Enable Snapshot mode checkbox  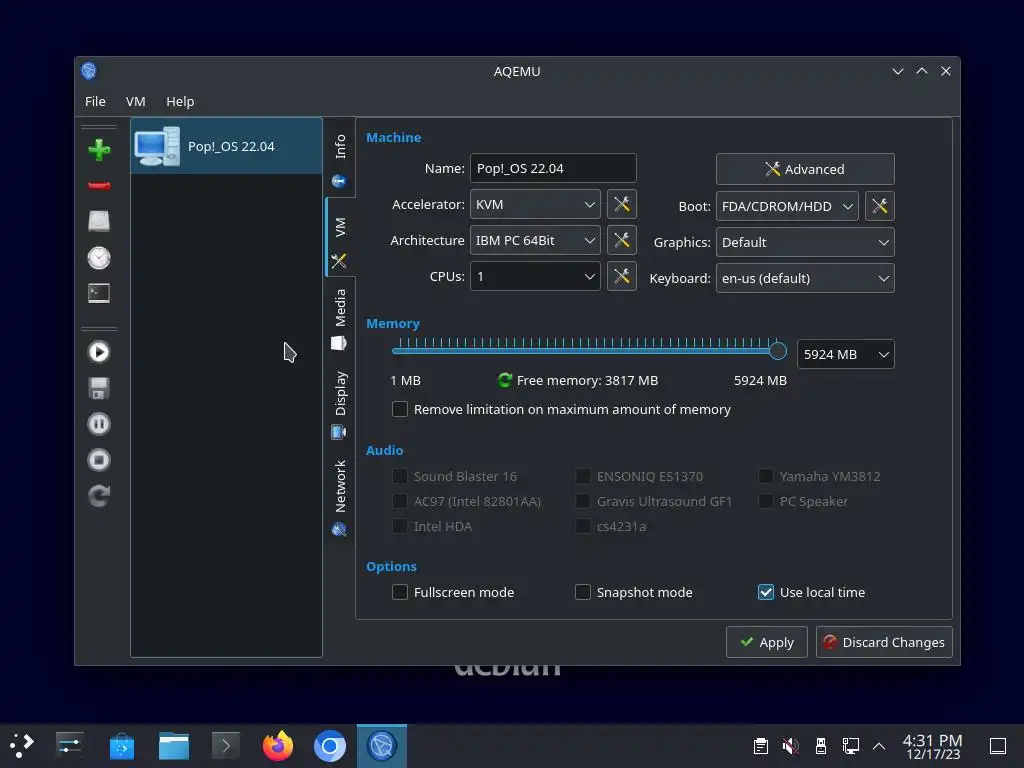(583, 592)
